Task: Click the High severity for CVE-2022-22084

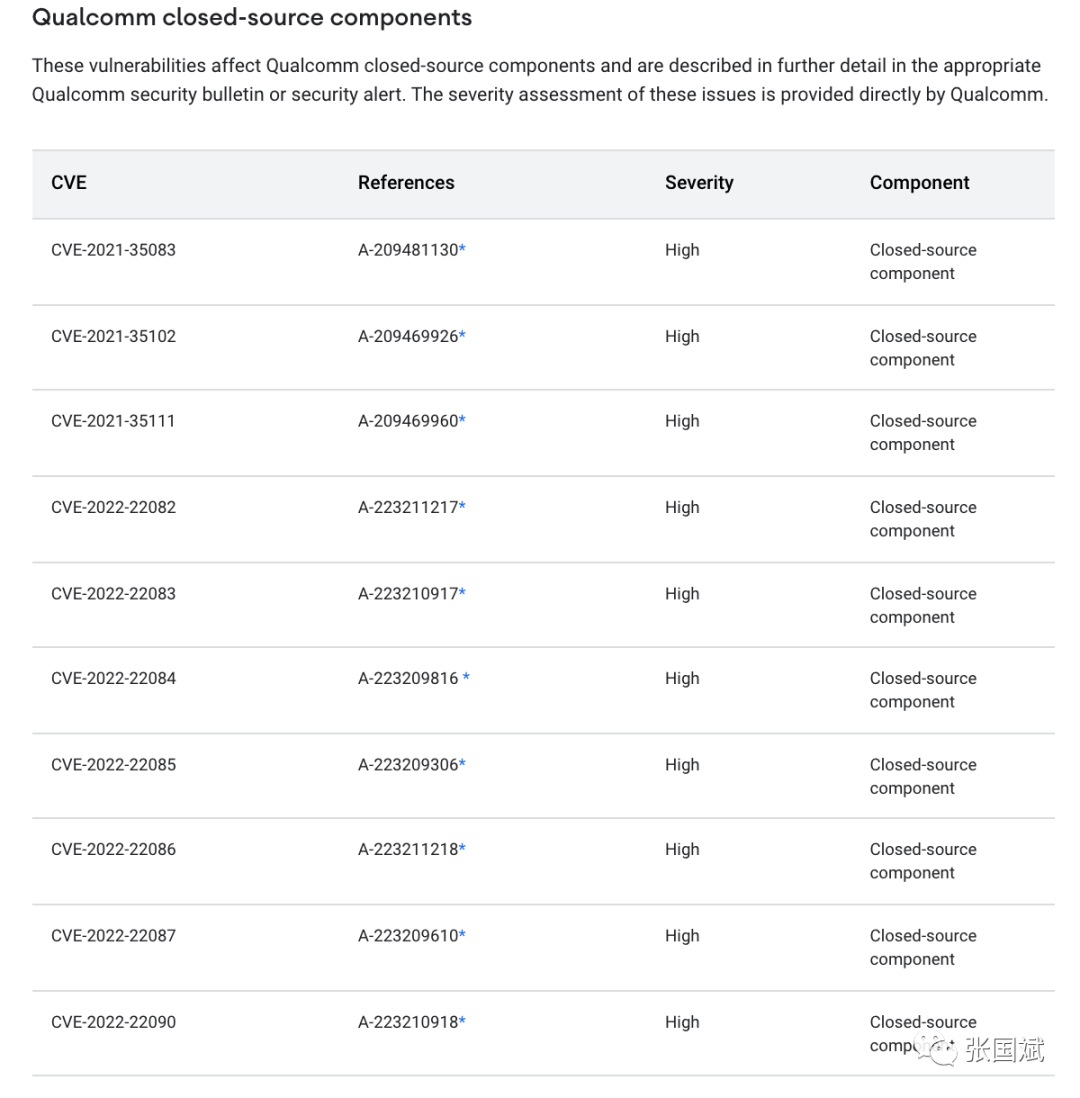Action: pos(682,678)
